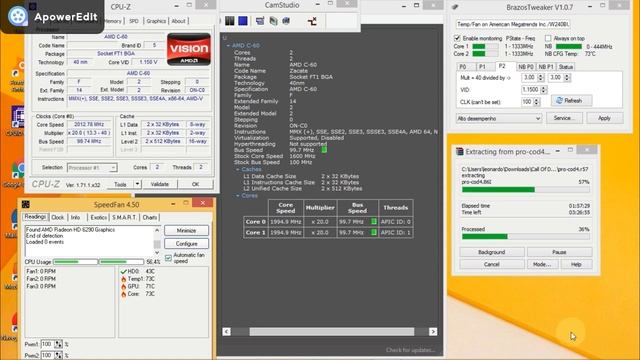Open the Tools dropdown arrow in CPU-Z
The width and height of the screenshot is (640, 360).
point(137,184)
